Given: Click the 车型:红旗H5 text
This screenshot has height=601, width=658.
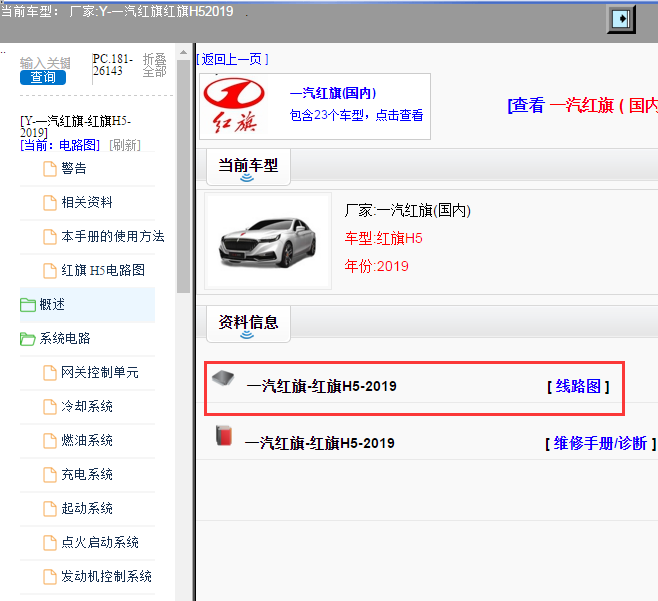Looking at the screenshot, I should pyautogui.click(x=383, y=238).
